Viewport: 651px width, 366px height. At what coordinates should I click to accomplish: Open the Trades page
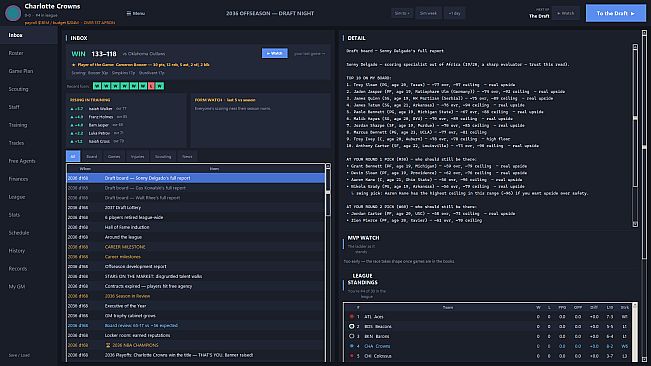pyautogui.click(x=28, y=143)
